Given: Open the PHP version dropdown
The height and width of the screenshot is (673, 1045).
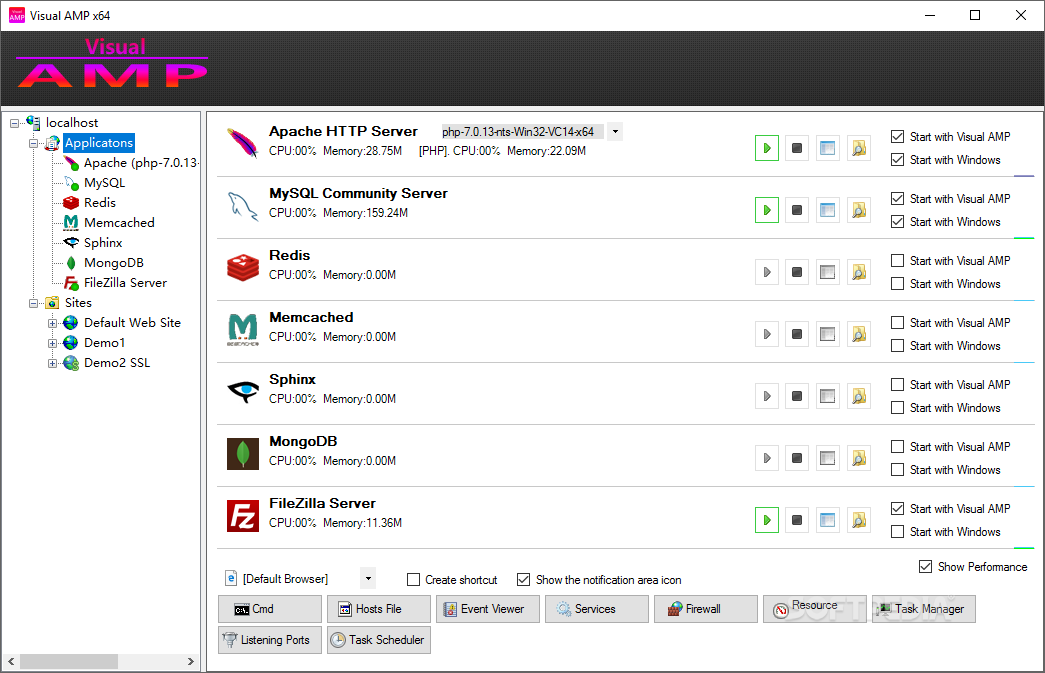Looking at the screenshot, I should click(x=615, y=131).
